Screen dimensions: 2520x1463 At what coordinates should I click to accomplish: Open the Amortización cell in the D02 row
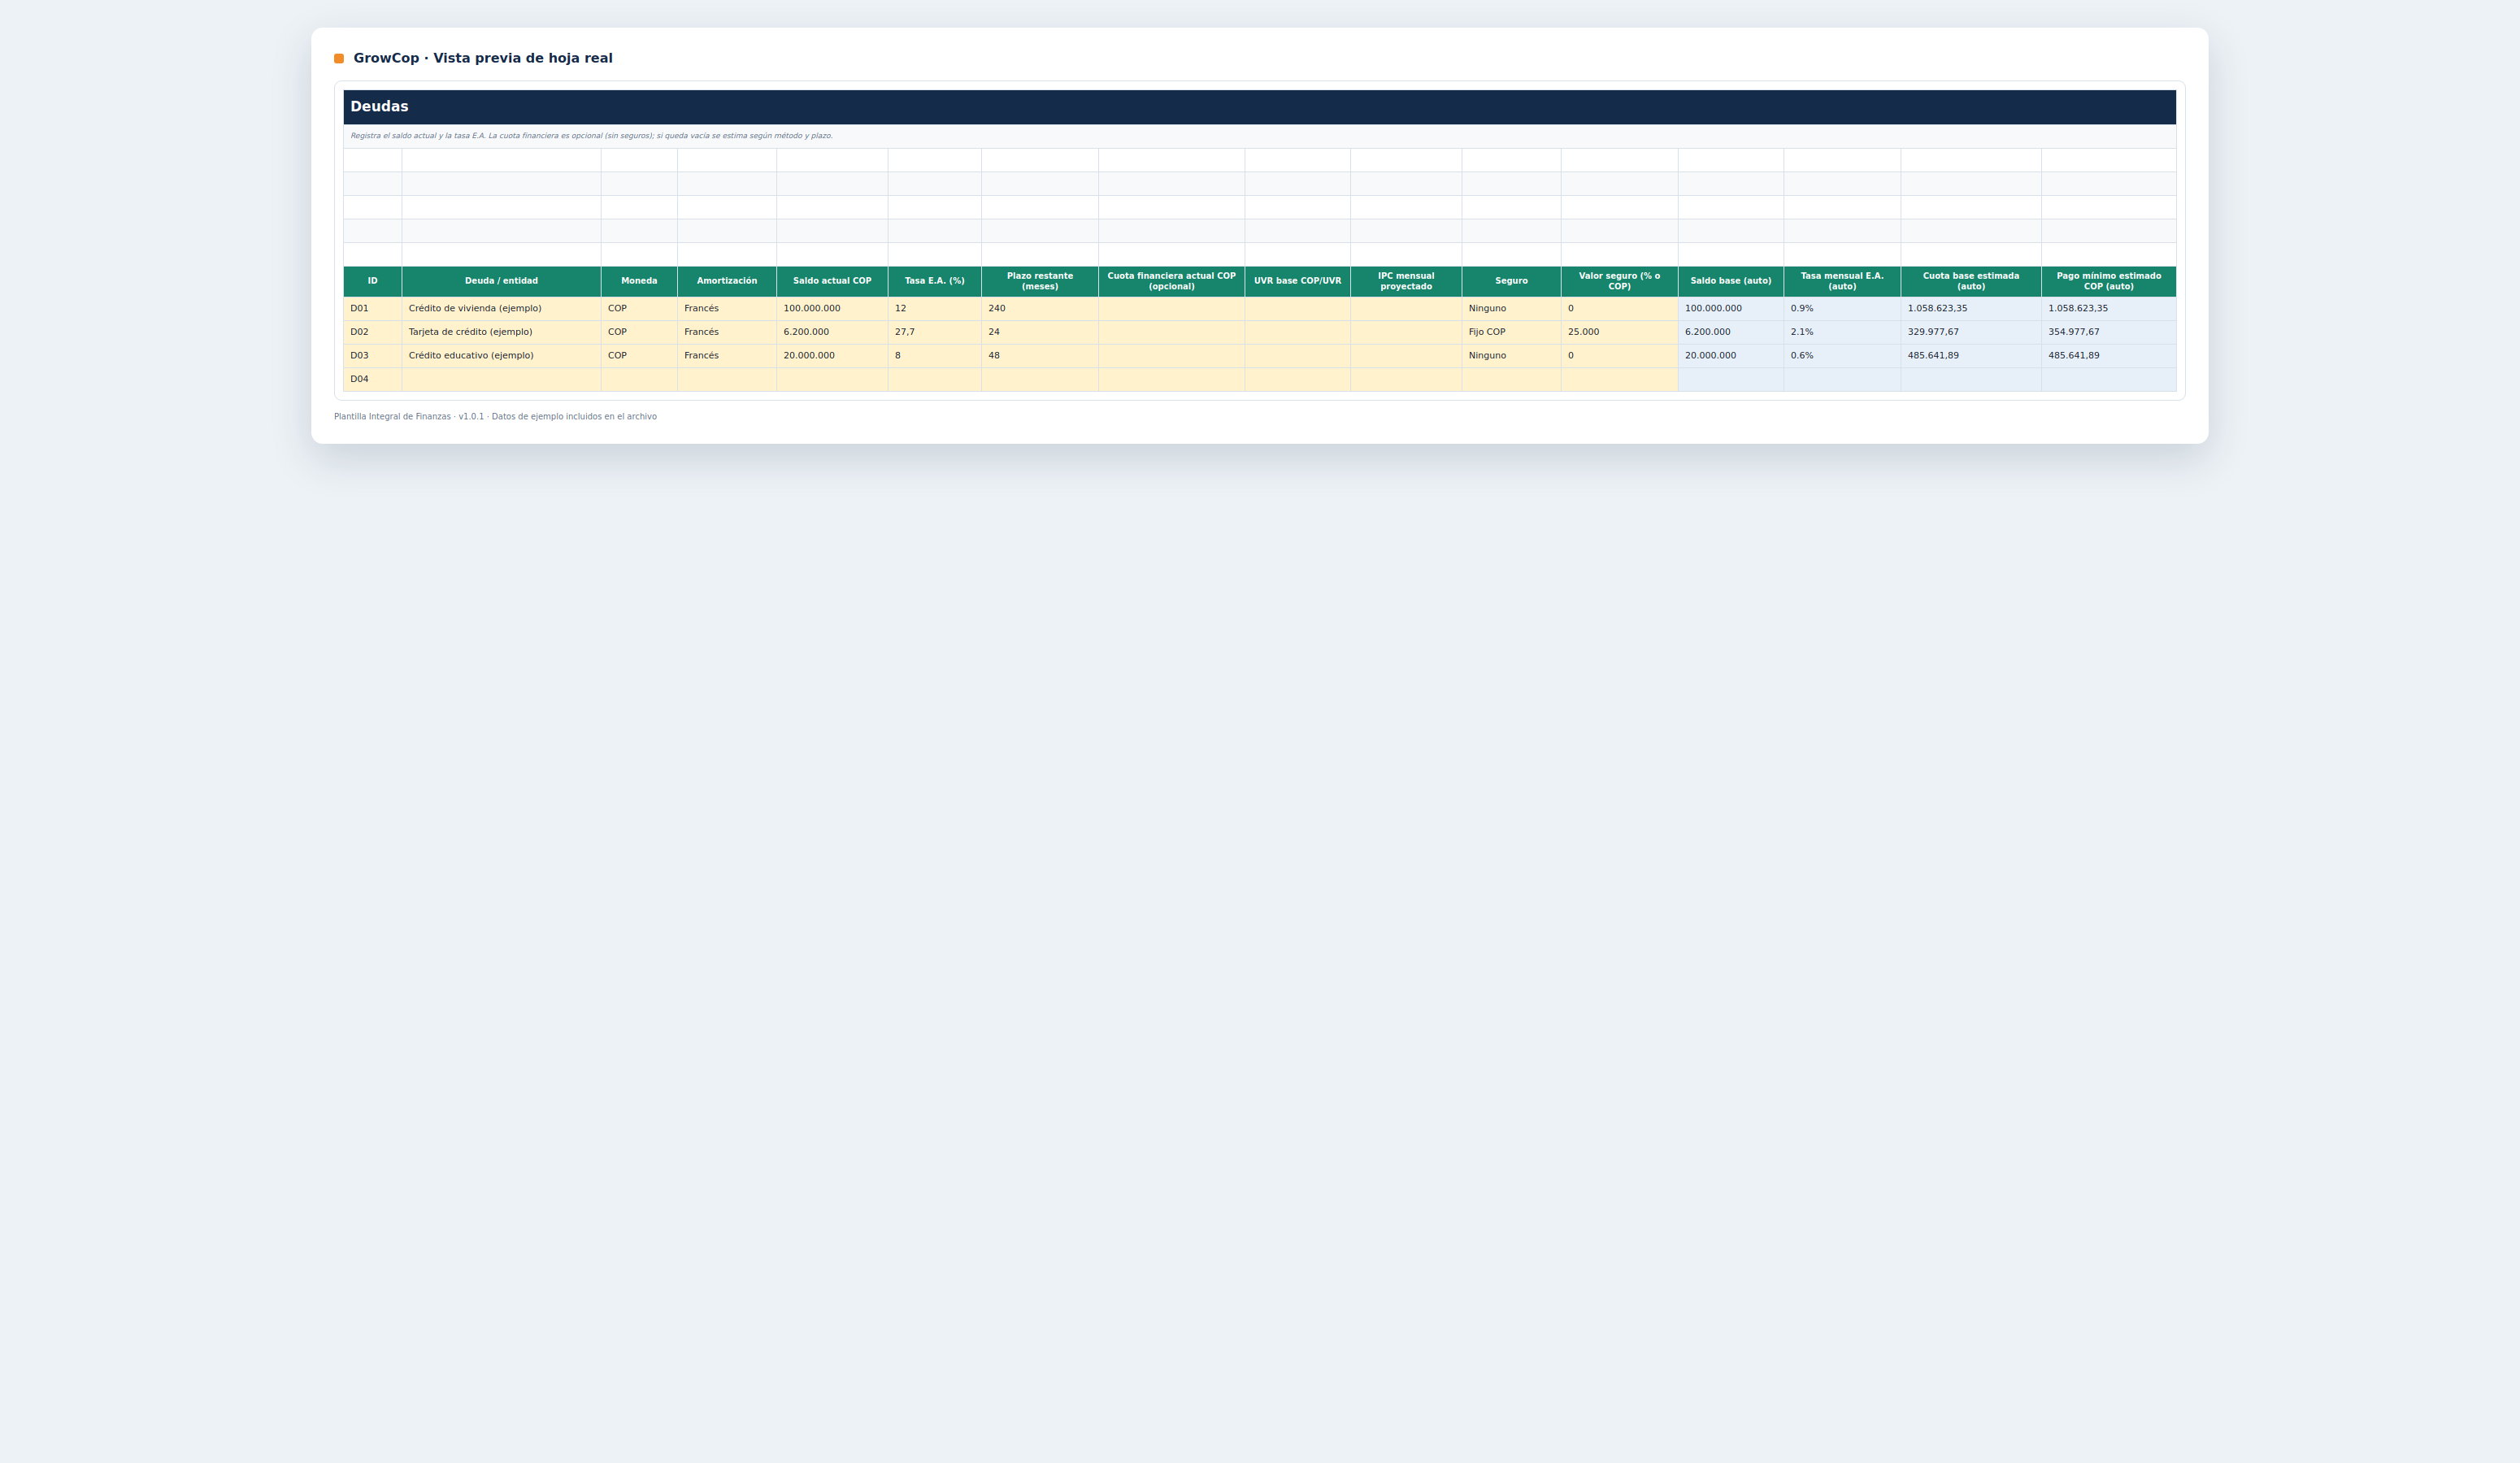[x=727, y=332]
